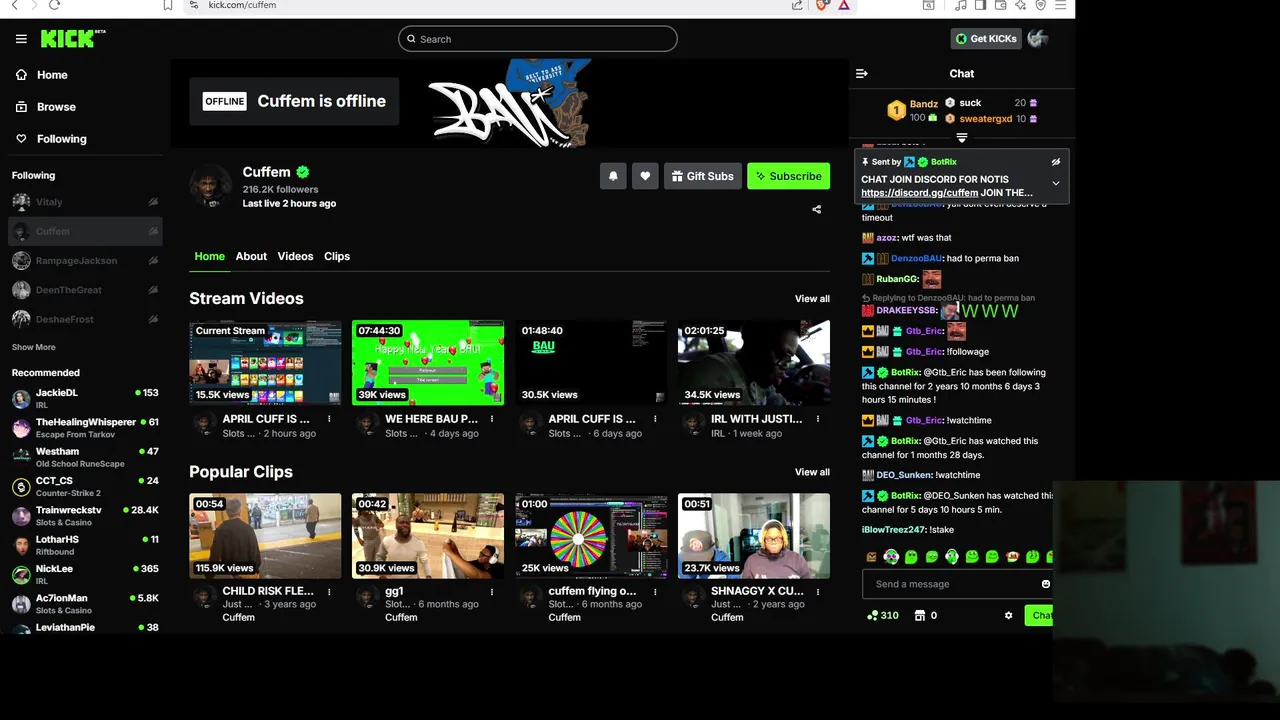The height and width of the screenshot is (720, 1280).
Task: Open NickLee recommended channel
Action: (85, 574)
